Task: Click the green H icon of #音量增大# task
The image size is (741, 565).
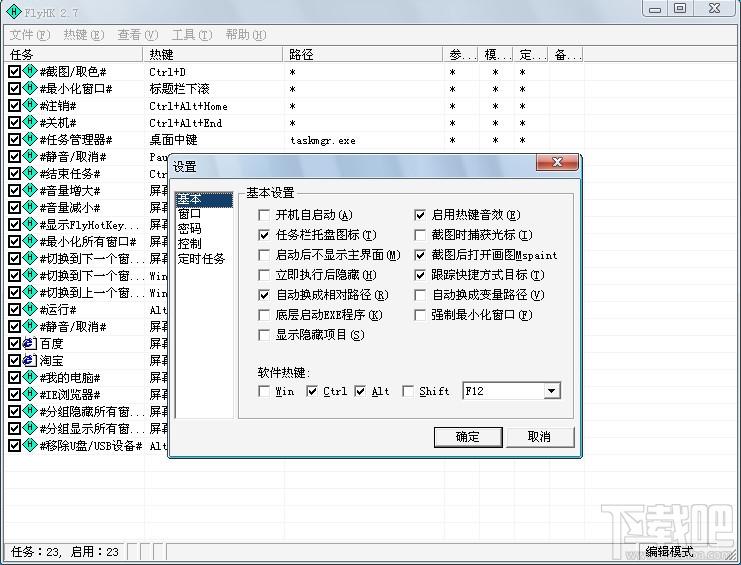Action: (x=30, y=190)
